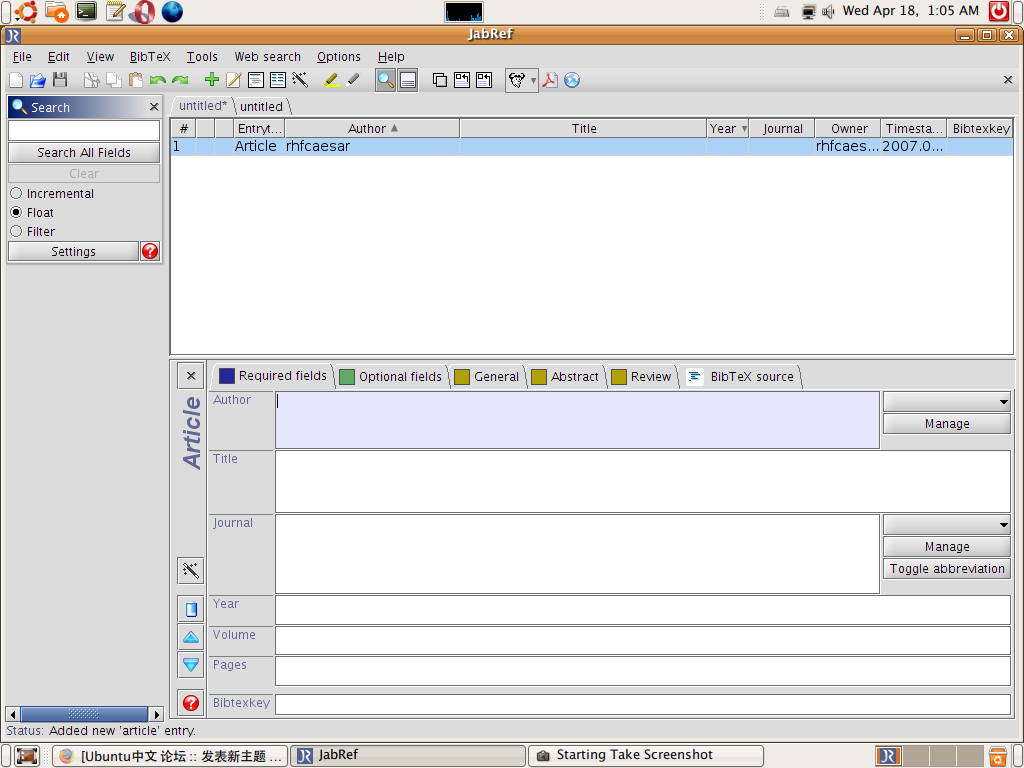The height and width of the screenshot is (768, 1024).
Task: Click the Unmark entries icon
Action: click(353, 80)
